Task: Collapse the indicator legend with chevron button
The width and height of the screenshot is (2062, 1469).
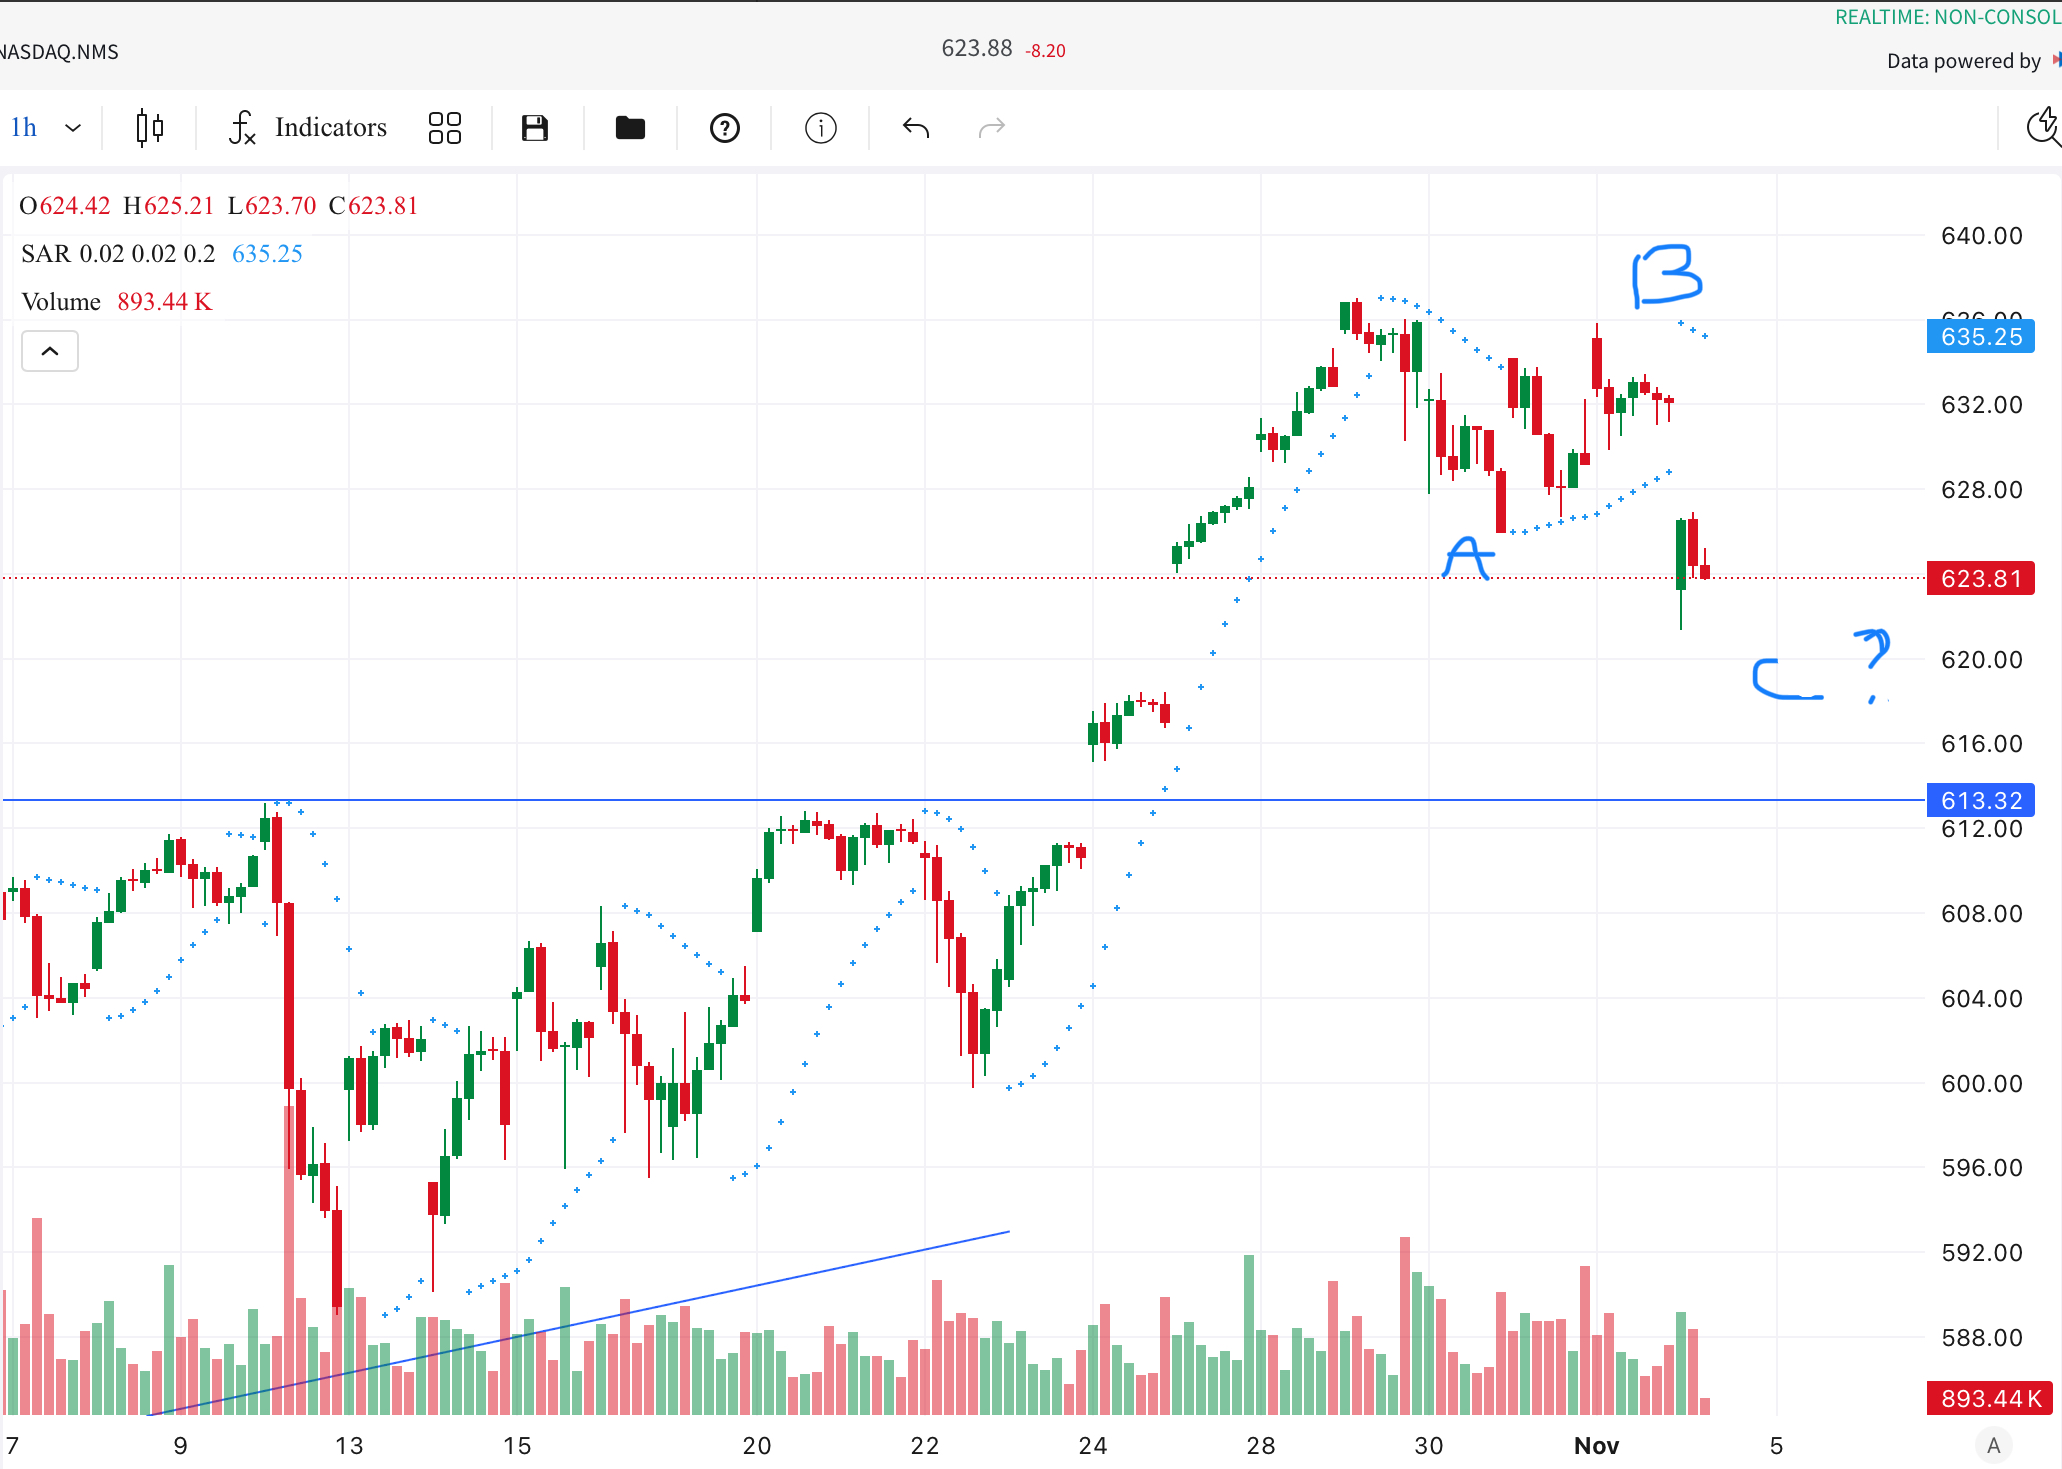Action: tap(50, 351)
